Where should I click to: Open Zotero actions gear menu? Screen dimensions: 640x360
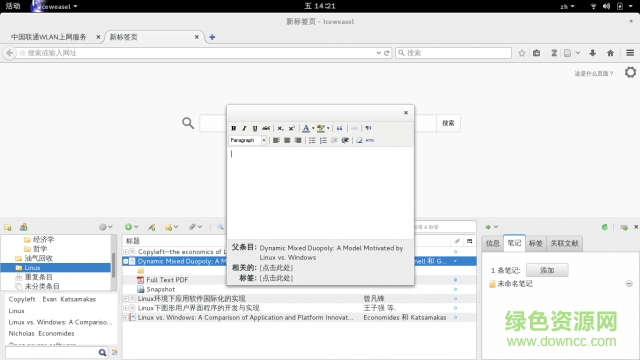tap(105, 227)
